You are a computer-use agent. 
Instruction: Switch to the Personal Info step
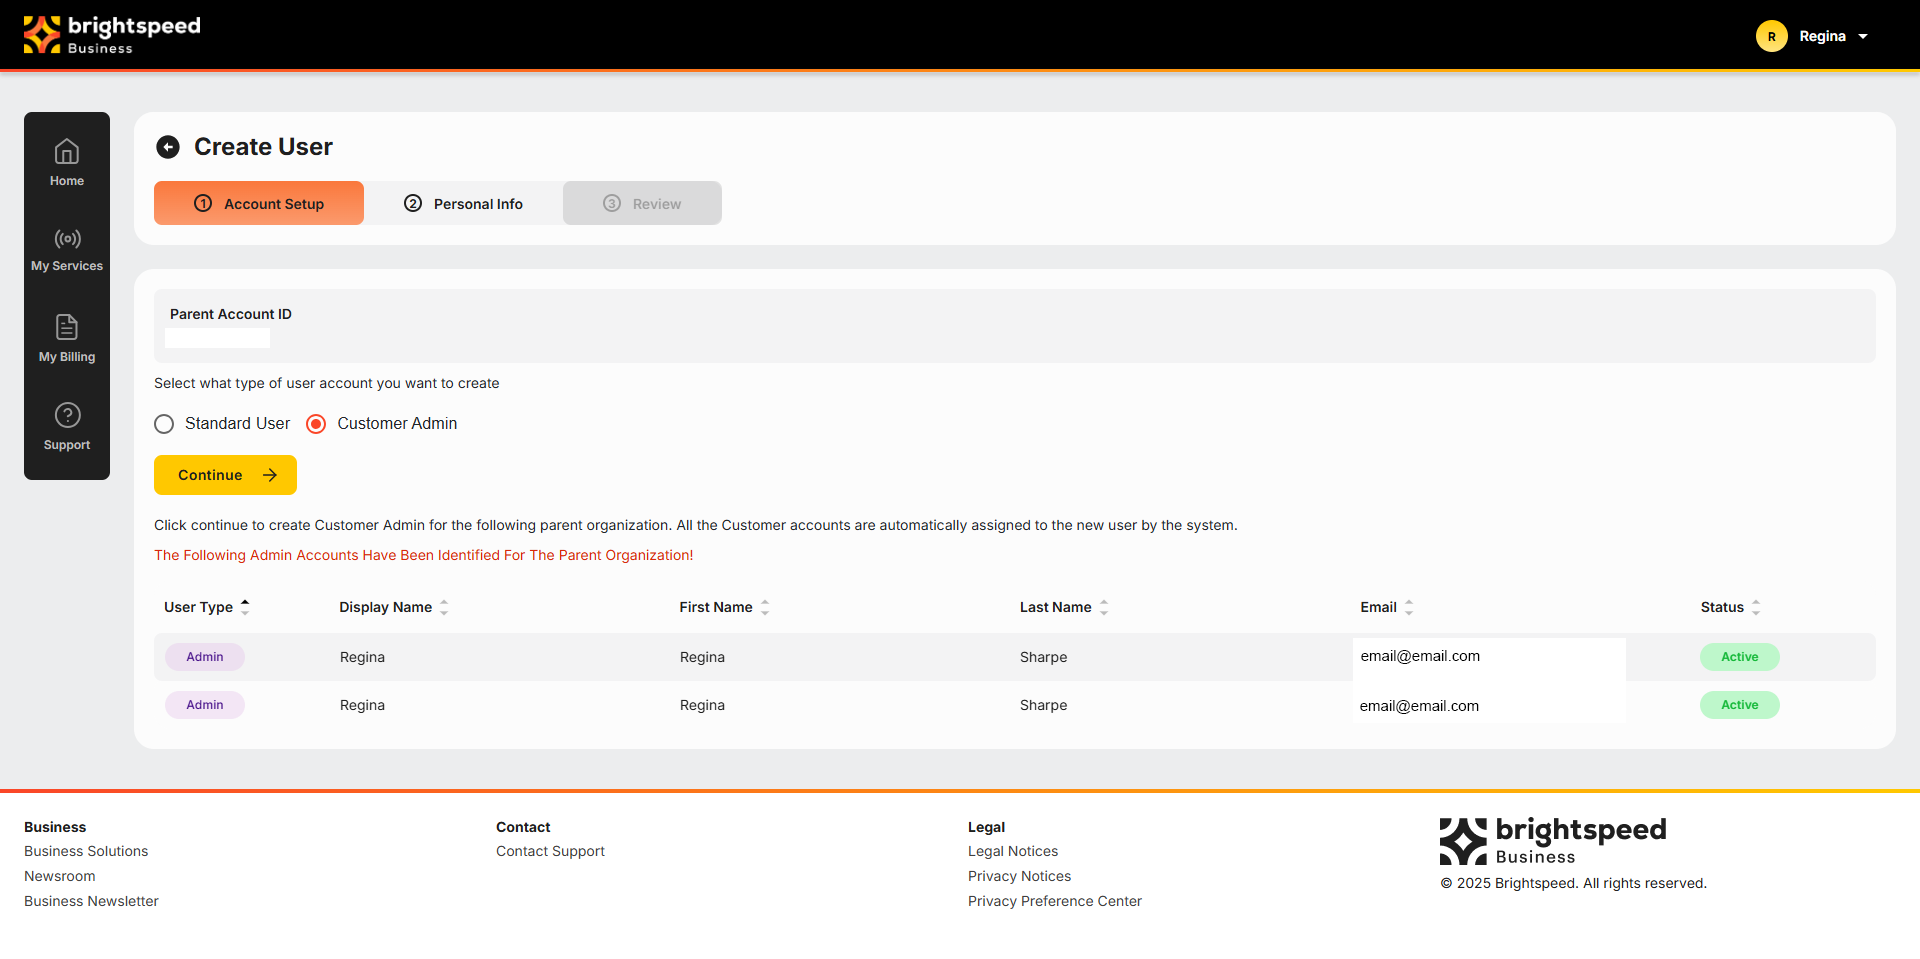click(463, 204)
